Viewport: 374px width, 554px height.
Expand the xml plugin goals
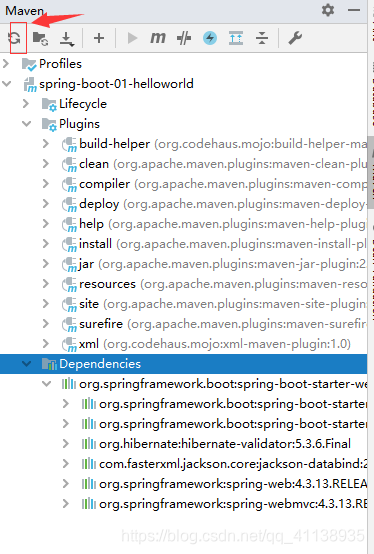pyautogui.click(x=46, y=344)
